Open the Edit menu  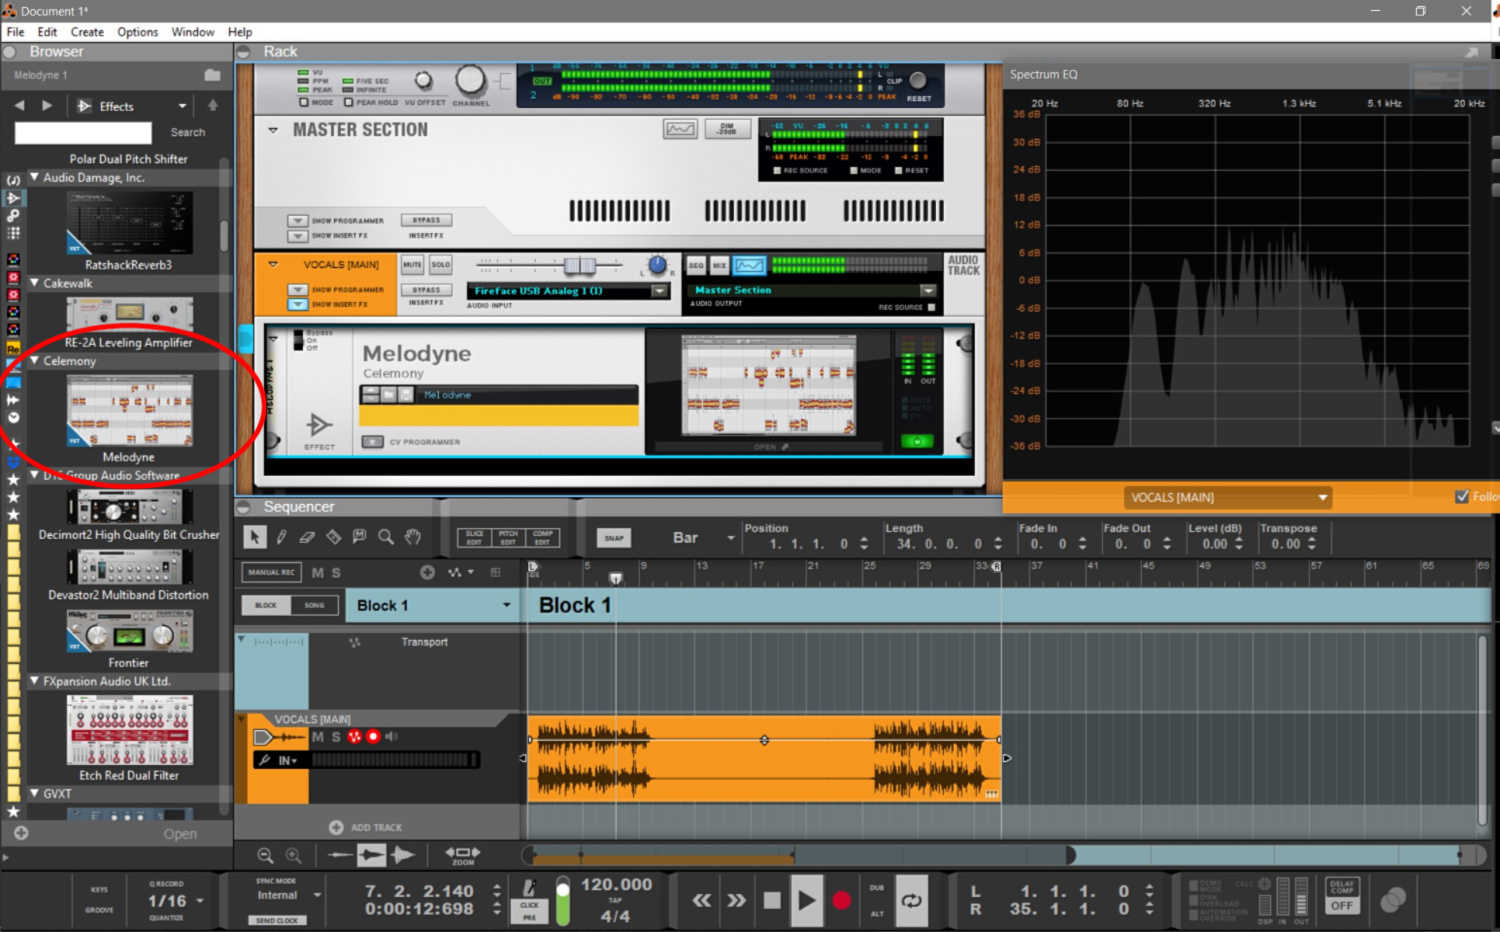pyautogui.click(x=47, y=32)
